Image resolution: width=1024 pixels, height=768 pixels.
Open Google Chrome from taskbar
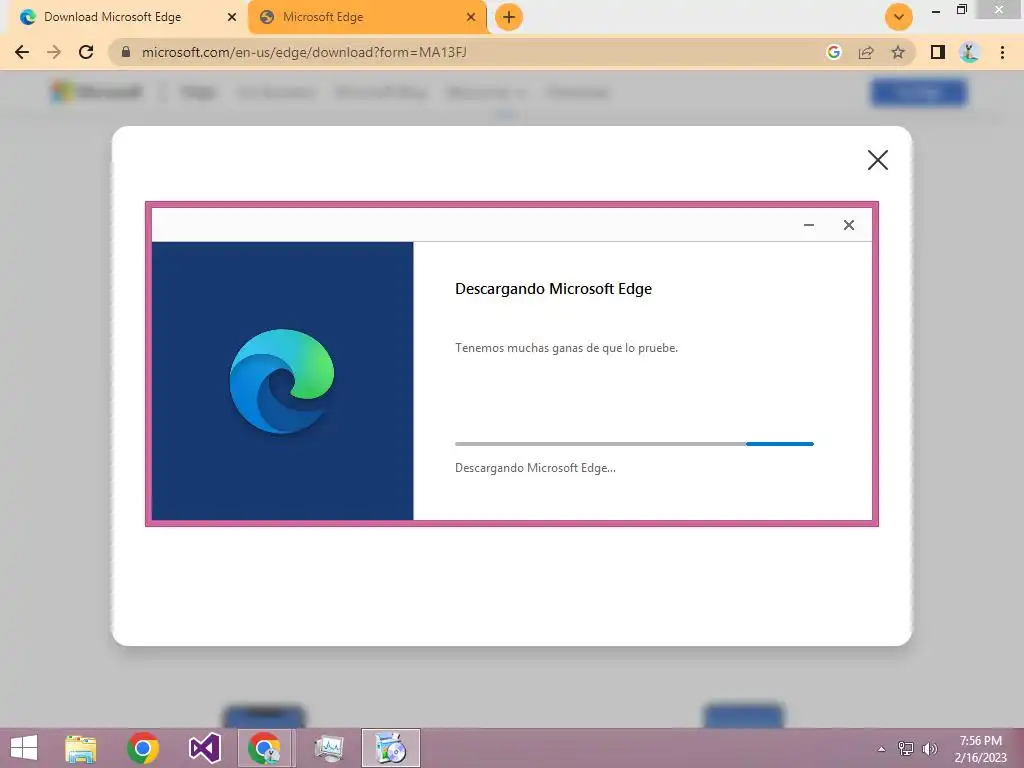pos(143,748)
